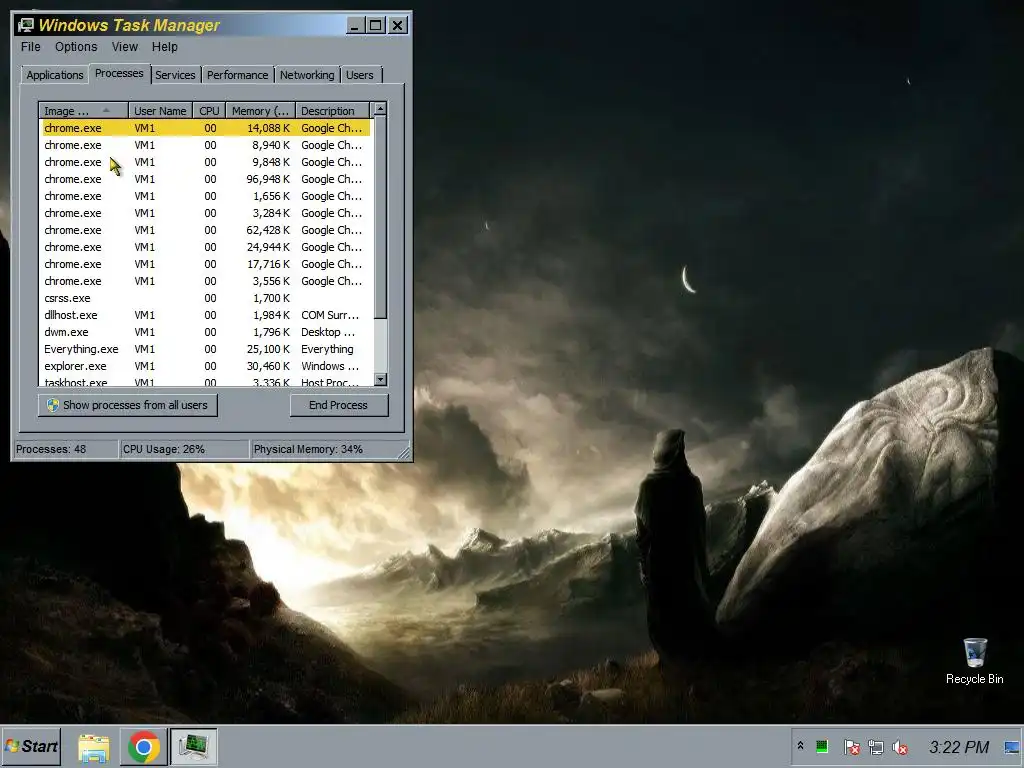The height and width of the screenshot is (768, 1024).
Task: Select chrome.exe row using 9,848 K
Action: (206, 162)
